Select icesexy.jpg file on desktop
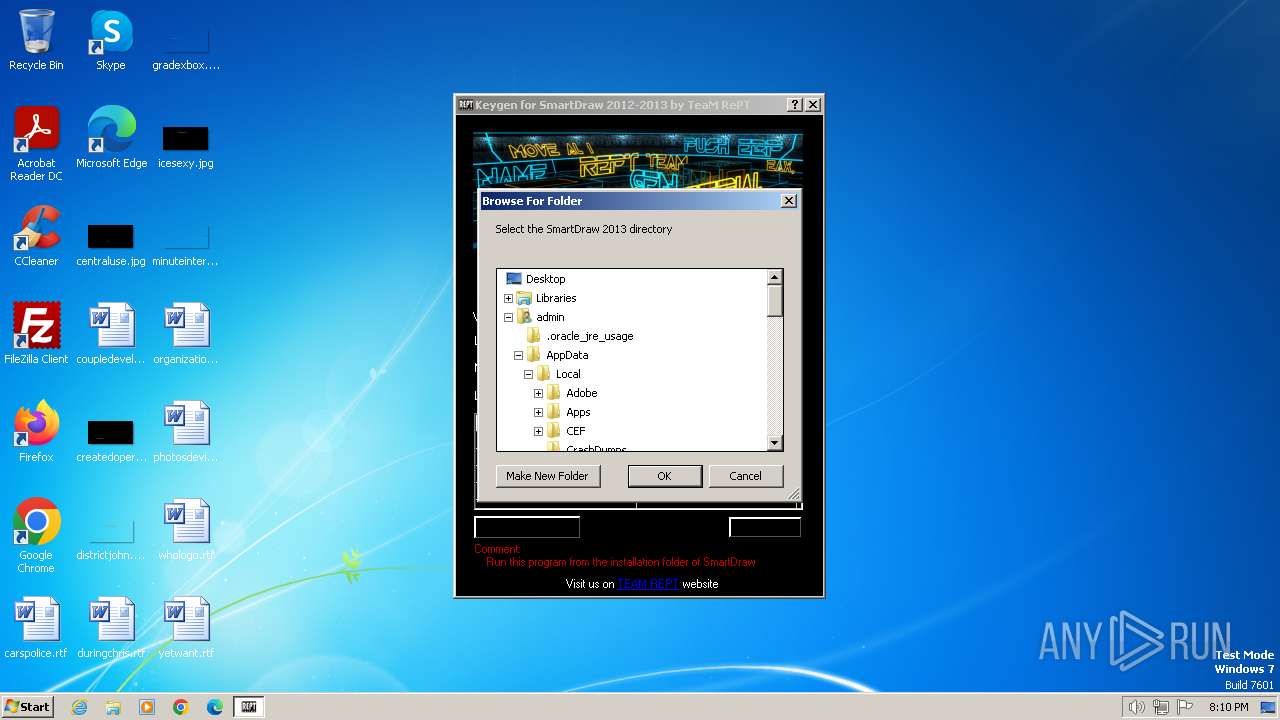This screenshot has width=1280, height=720. pyautogui.click(x=185, y=146)
